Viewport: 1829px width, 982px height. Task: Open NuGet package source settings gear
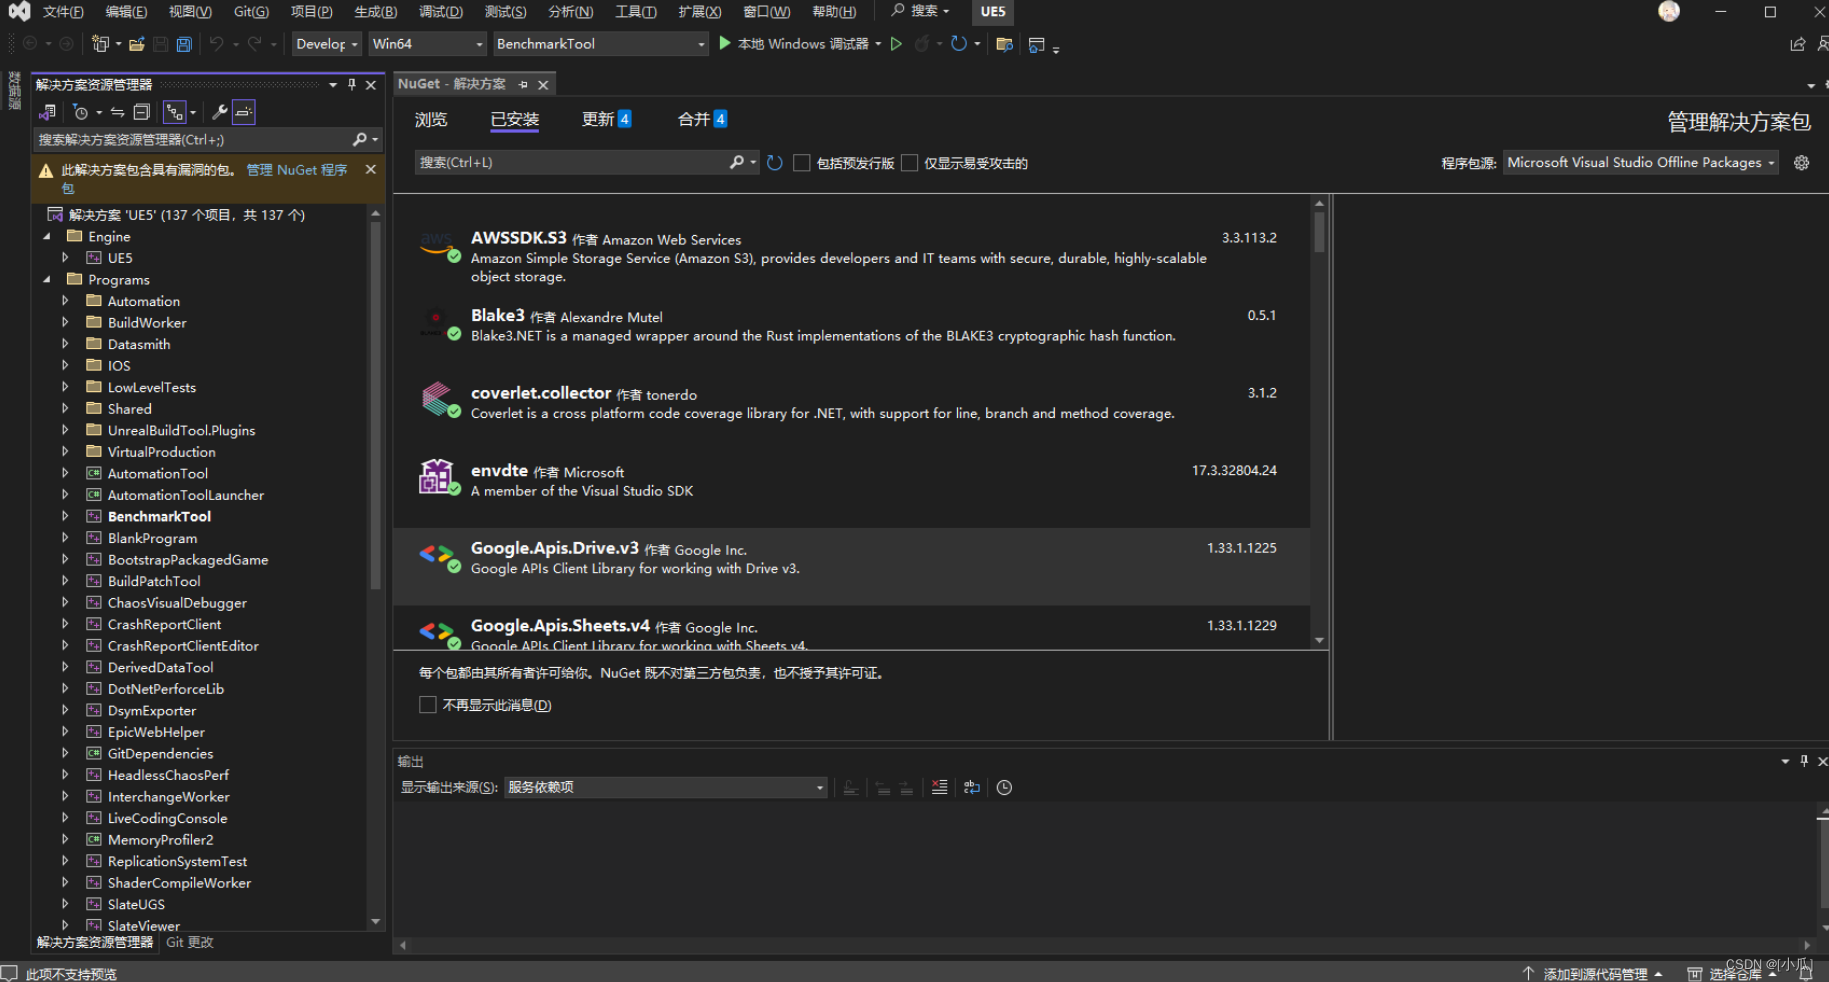[x=1801, y=162]
